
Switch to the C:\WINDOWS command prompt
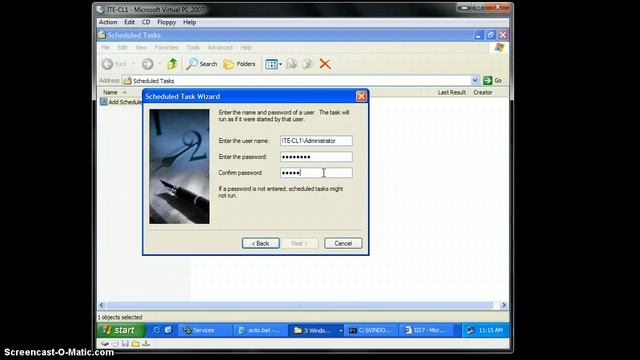click(371, 330)
